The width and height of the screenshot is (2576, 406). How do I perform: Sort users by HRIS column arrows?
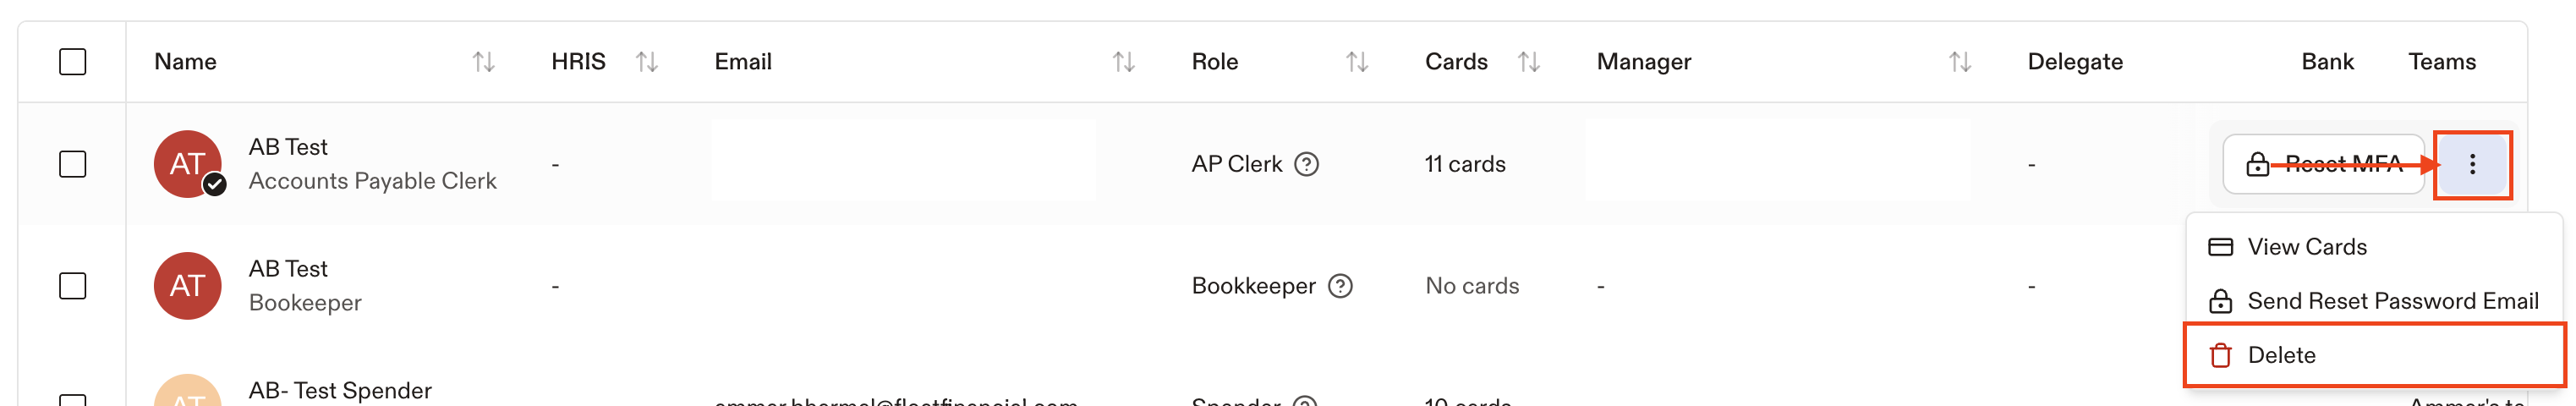pyautogui.click(x=647, y=62)
